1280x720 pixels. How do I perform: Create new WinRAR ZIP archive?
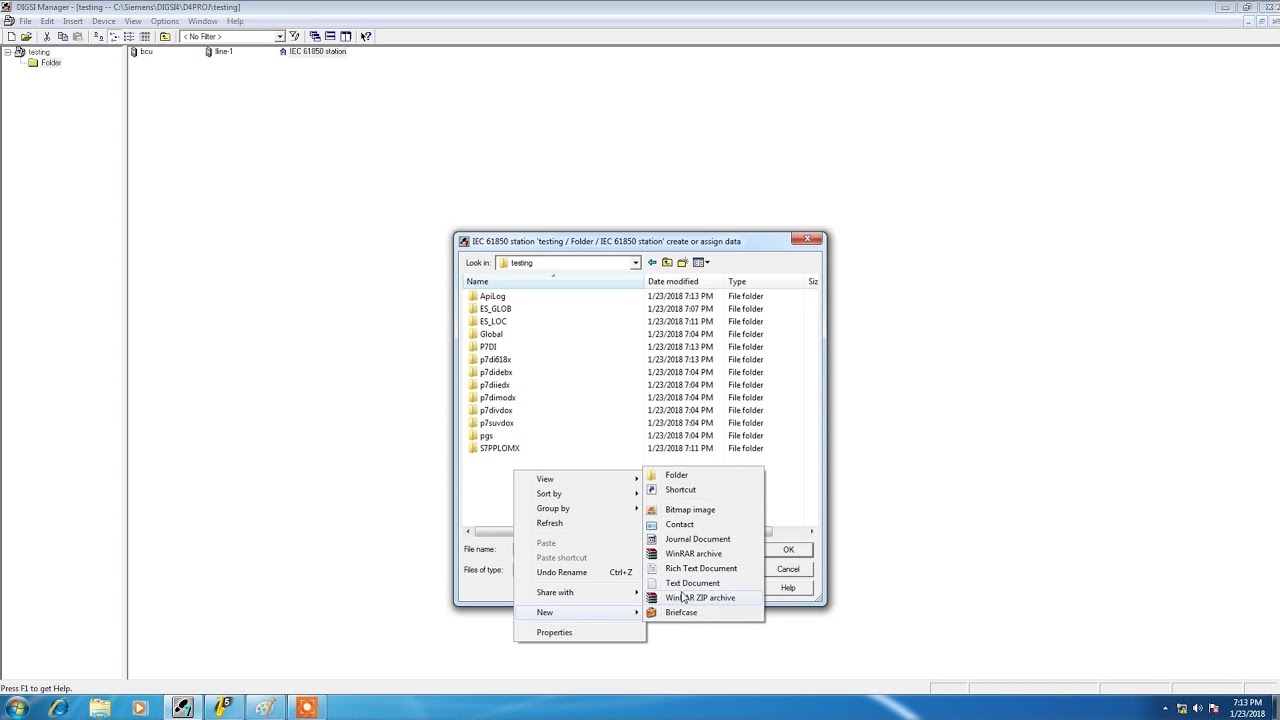703,598
